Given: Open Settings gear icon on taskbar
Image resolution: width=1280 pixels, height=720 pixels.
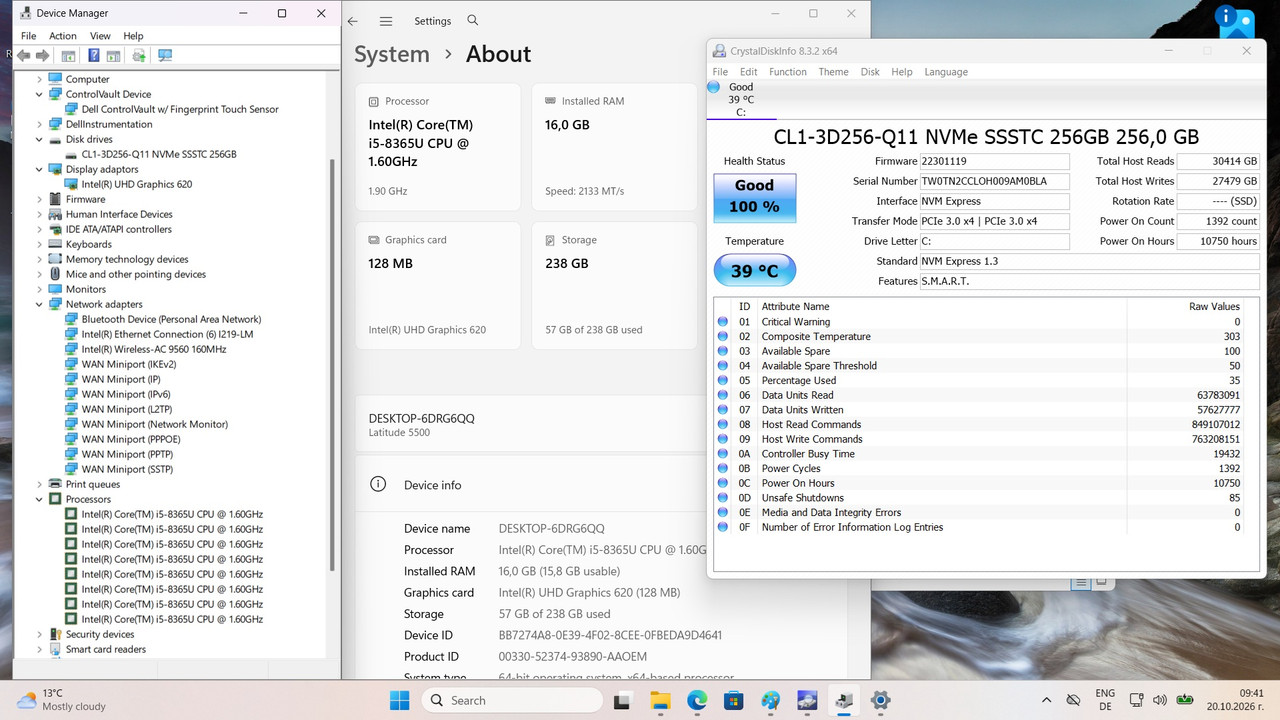Looking at the screenshot, I should [881, 701].
